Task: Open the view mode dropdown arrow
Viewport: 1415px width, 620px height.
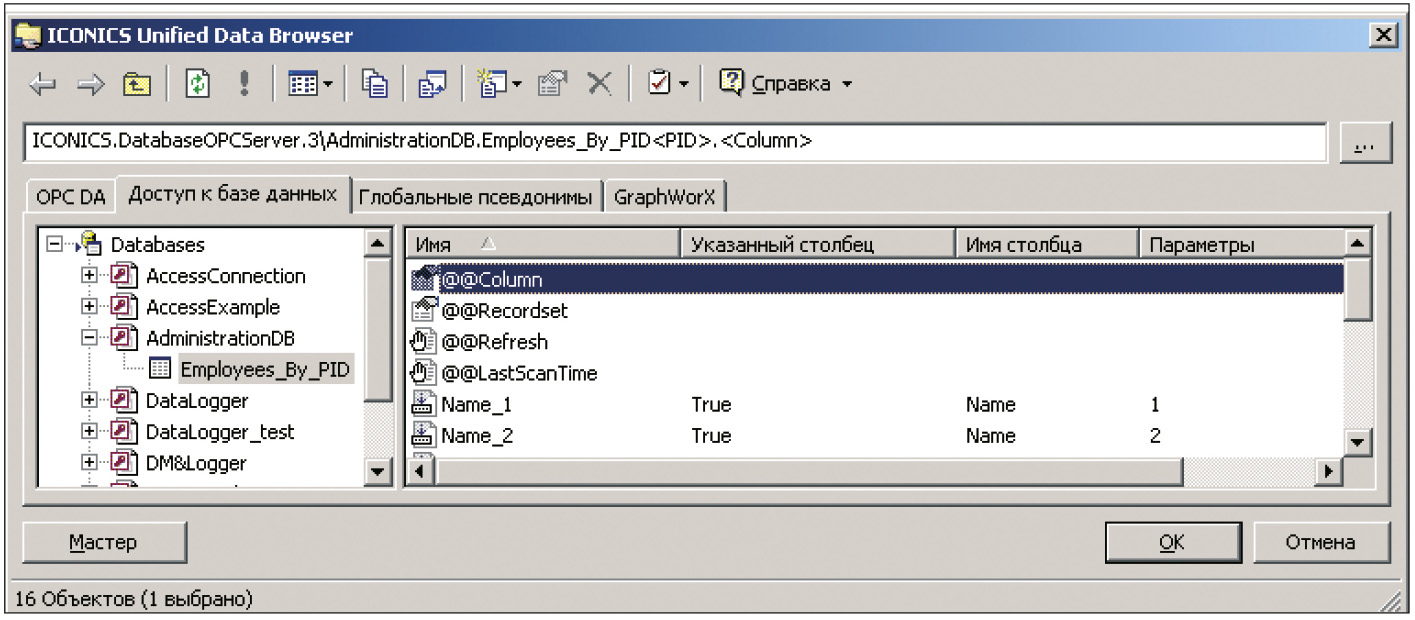Action: [327, 86]
